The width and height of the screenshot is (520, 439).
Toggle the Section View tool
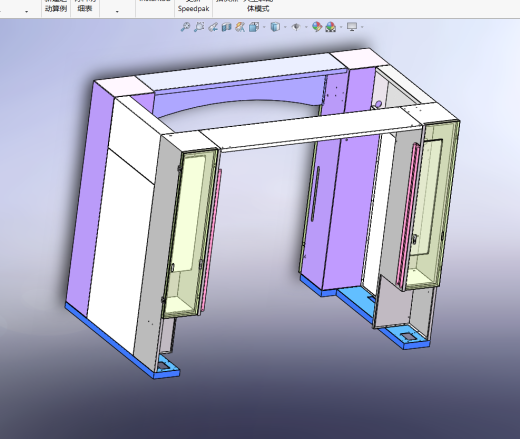227,27
